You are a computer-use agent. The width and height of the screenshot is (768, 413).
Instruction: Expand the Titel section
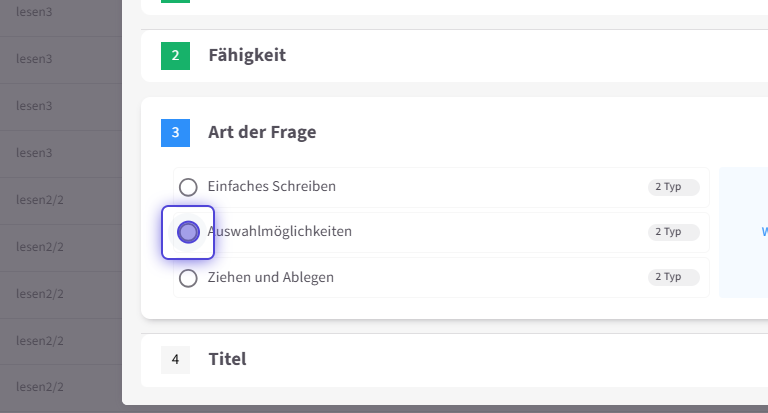(227, 359)
